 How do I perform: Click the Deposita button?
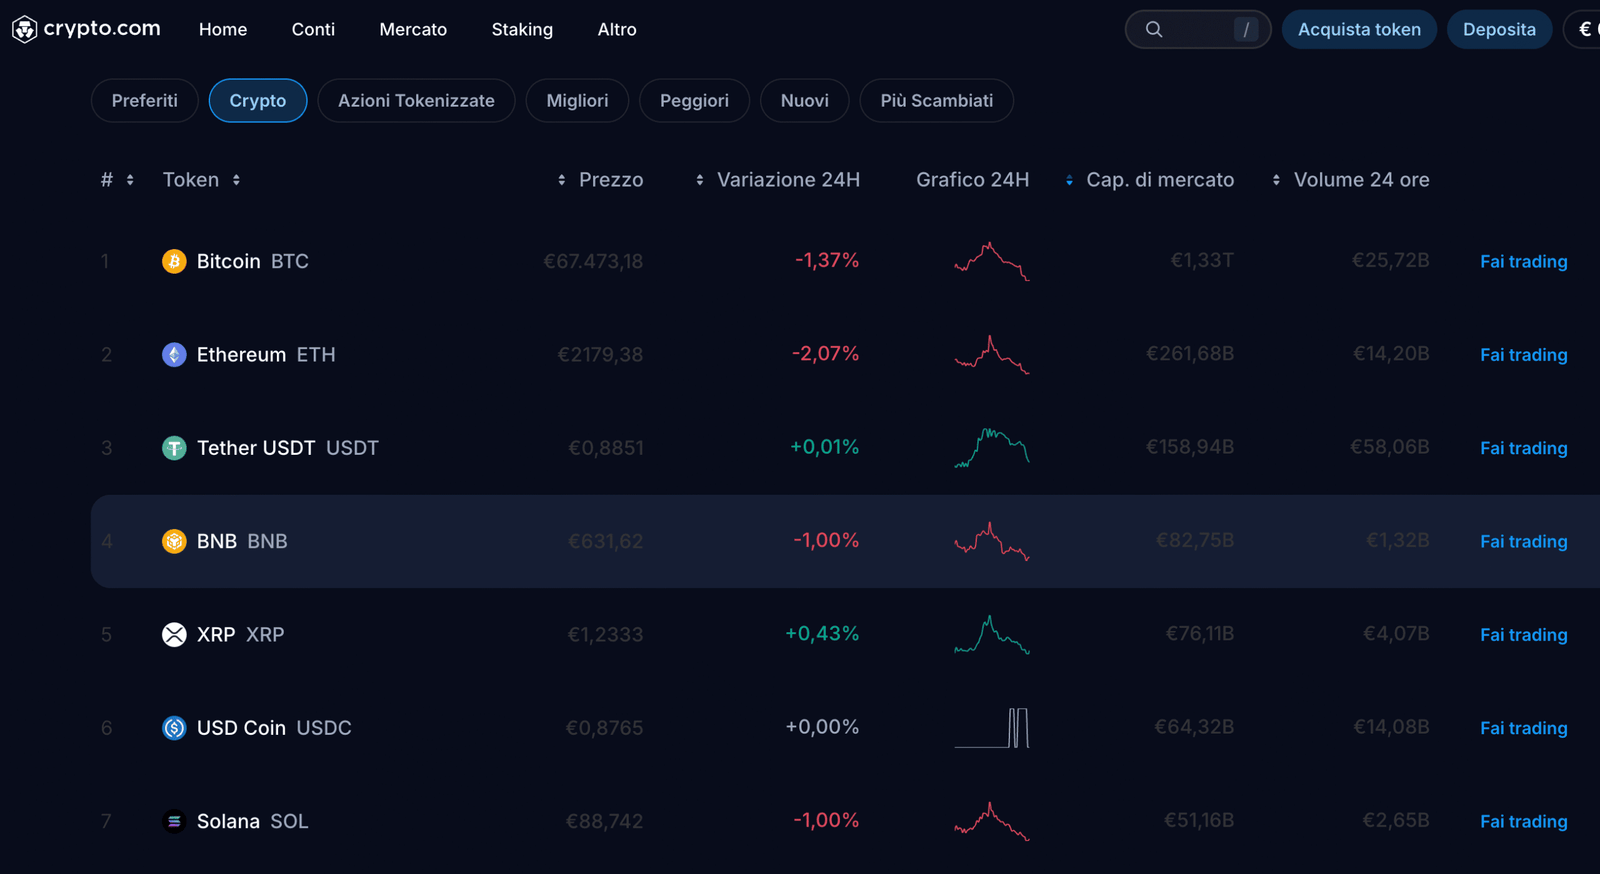point(1499,30)
